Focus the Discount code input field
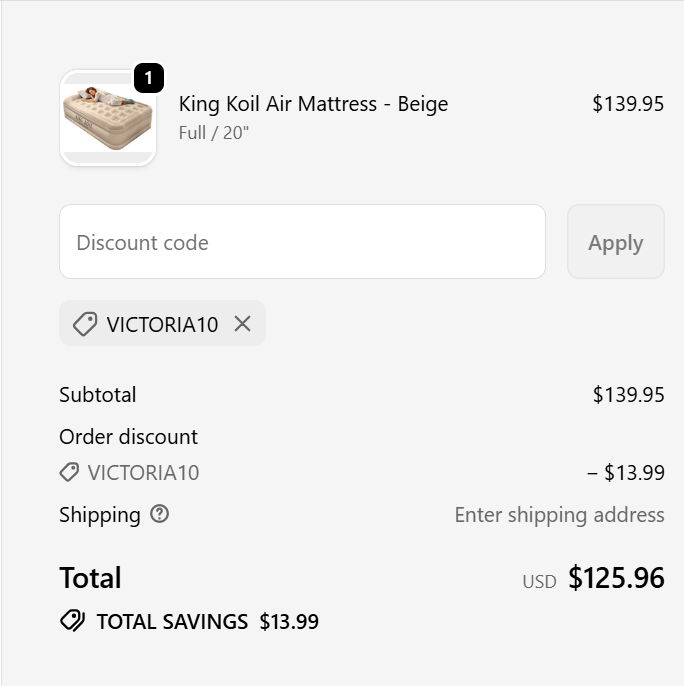Screen dimensions: 684x686 302,242
